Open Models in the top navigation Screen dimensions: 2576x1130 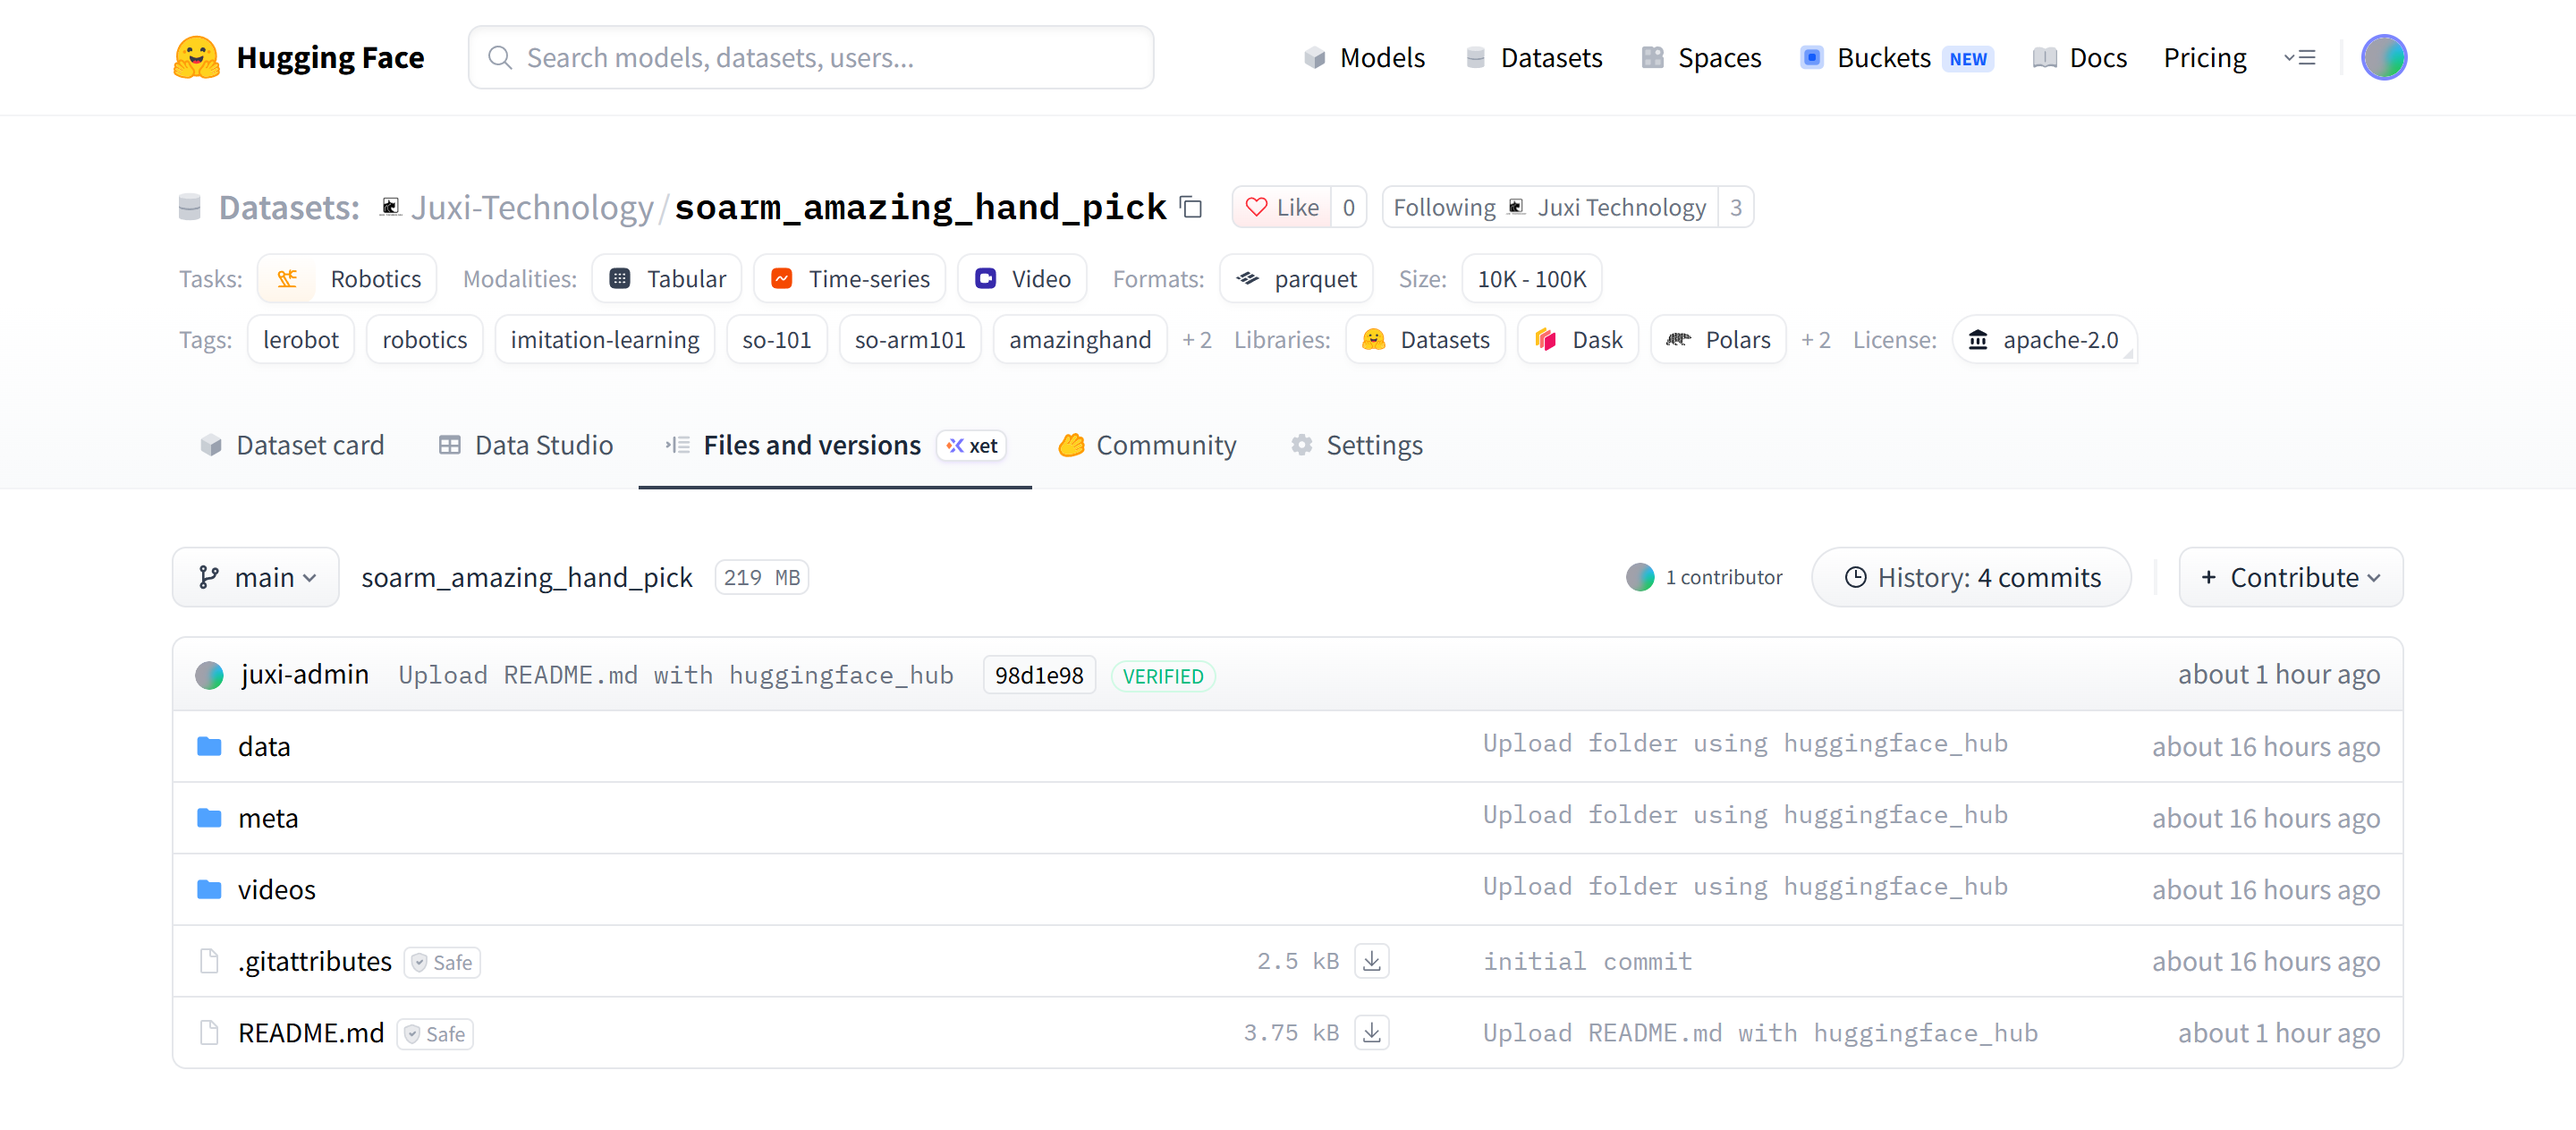point(1364,57)
